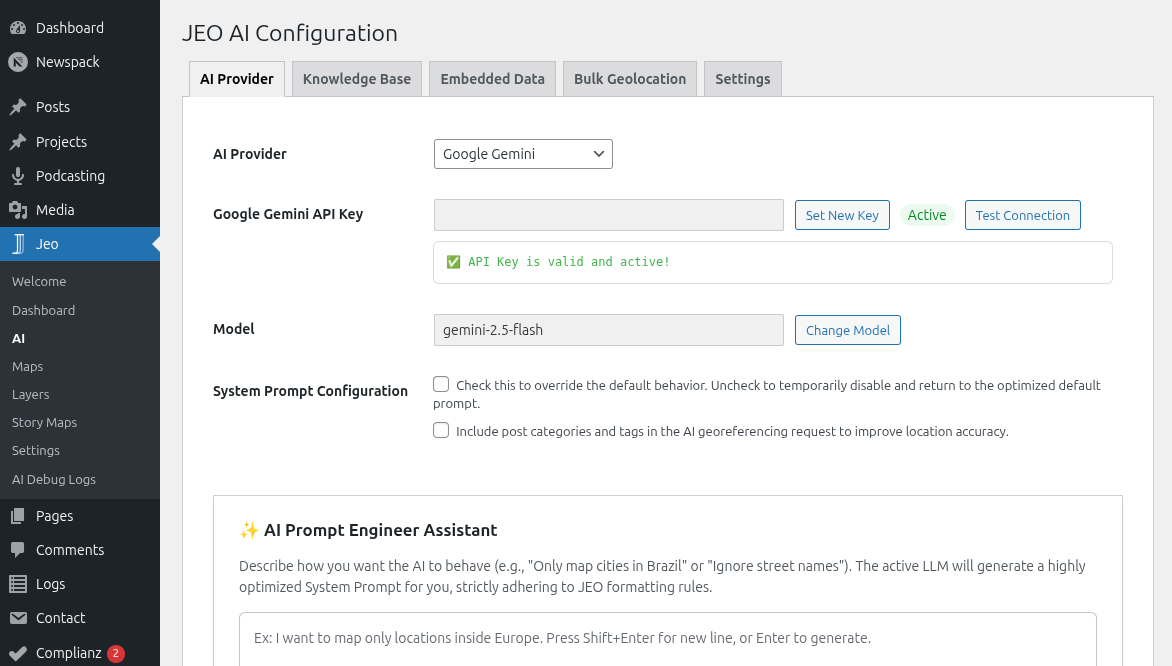
Task: Click the Comments speech-bubble icon
Action: tap(18, 550)
